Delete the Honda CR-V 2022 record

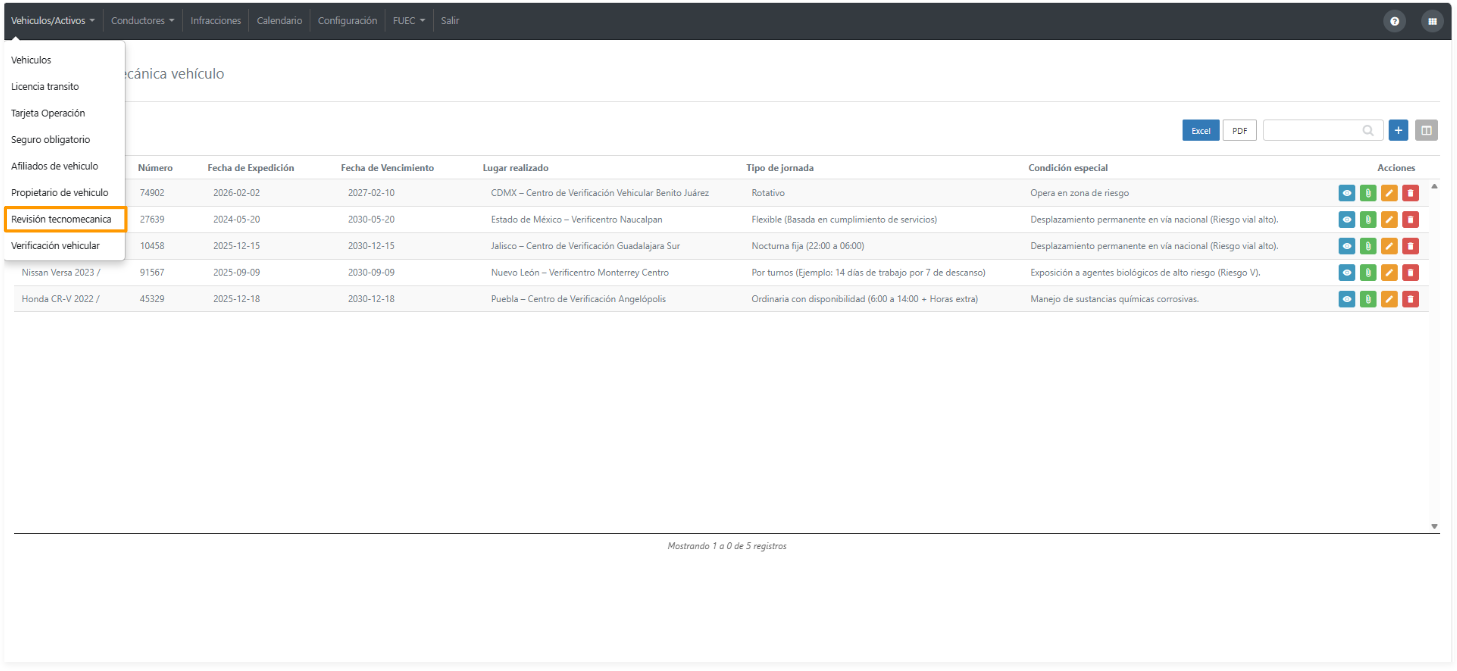(x=1410, y=298)
